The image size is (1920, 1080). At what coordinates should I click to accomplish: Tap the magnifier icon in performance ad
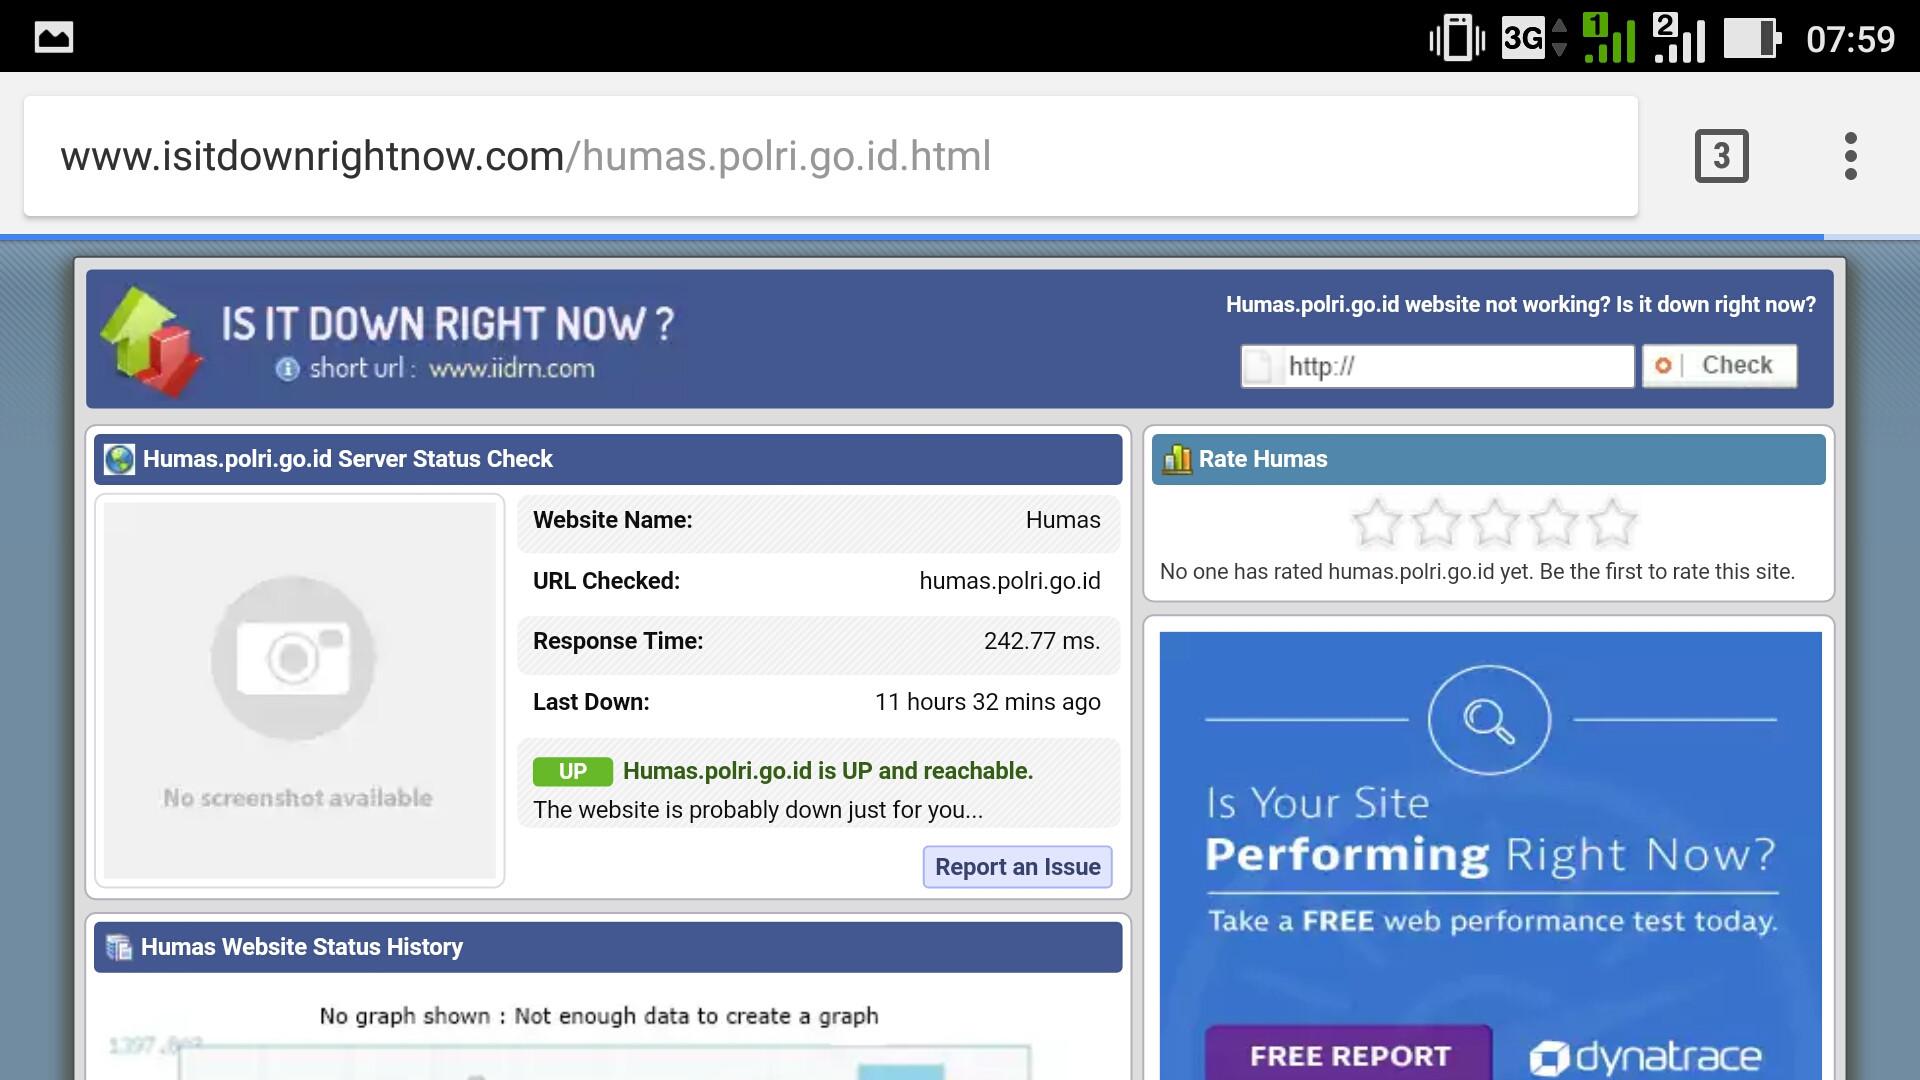1489,720
